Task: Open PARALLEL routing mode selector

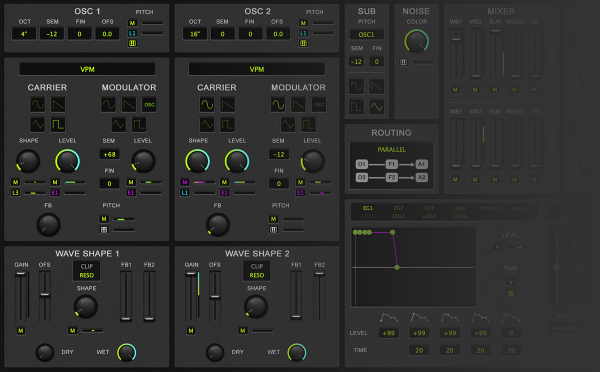Action: (391, 150)
